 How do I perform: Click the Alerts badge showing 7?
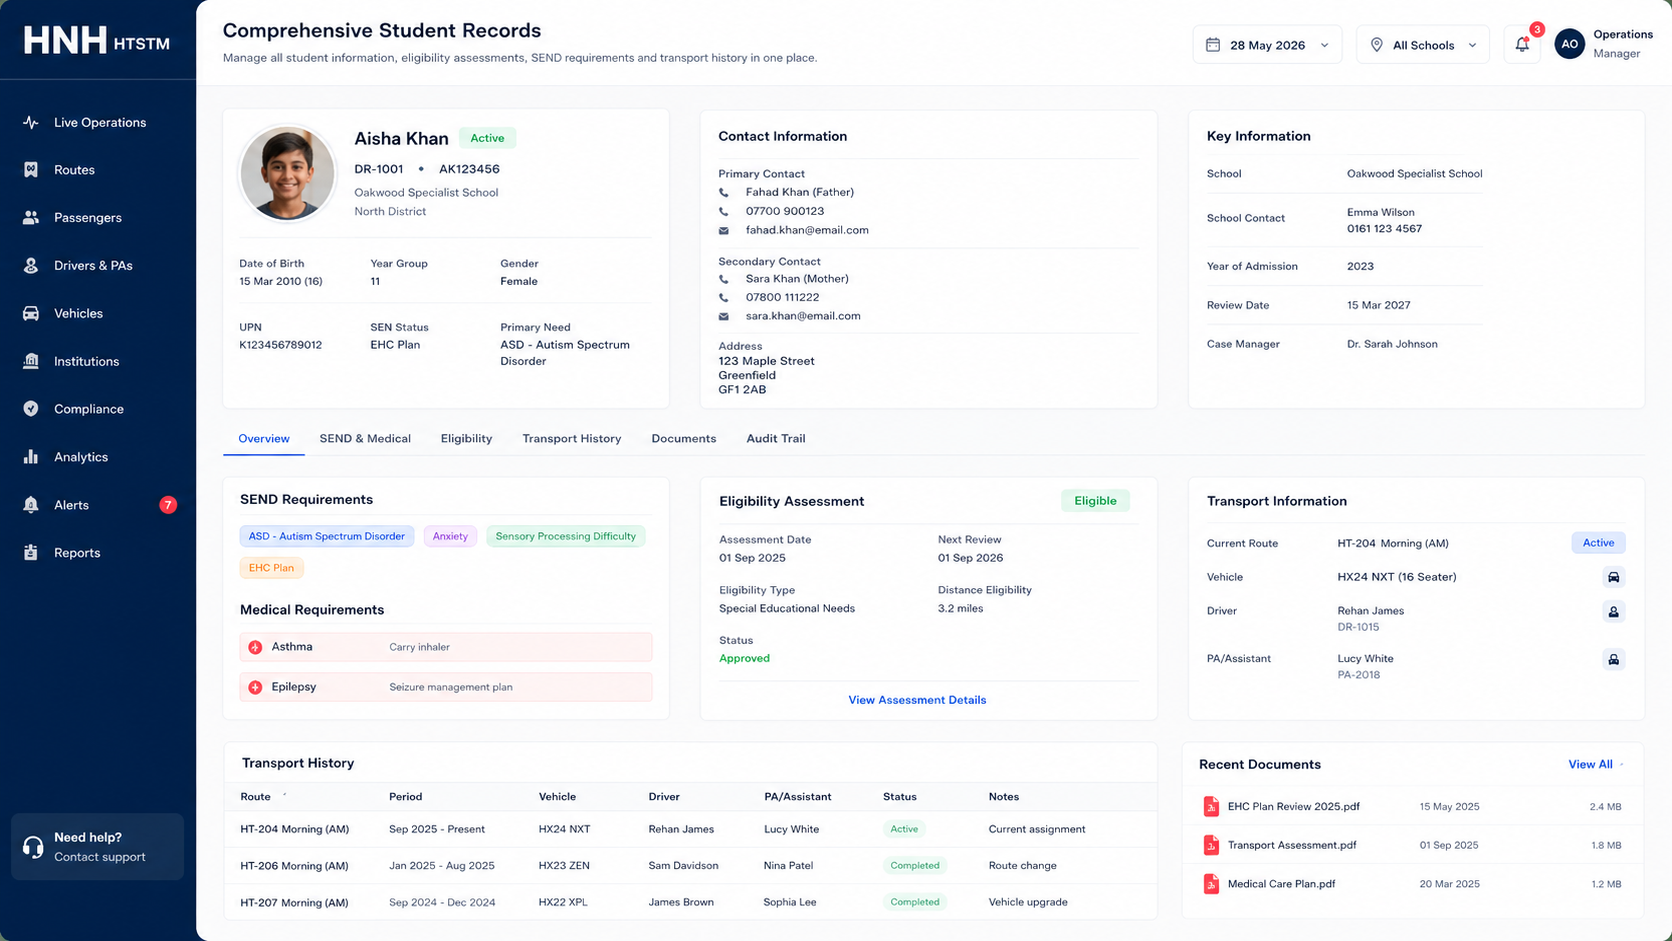(x=168, y=505)
